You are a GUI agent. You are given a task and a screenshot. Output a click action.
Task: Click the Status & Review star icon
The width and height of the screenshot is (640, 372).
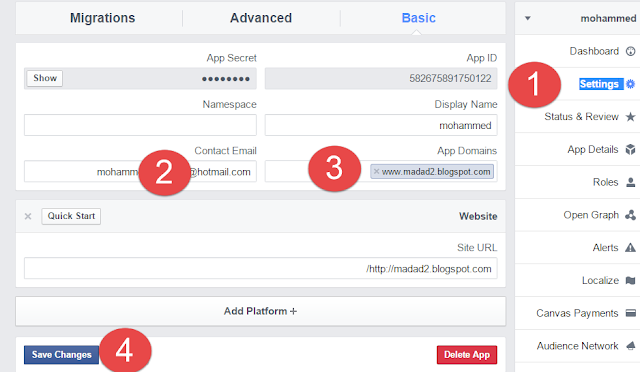(631, 117)
